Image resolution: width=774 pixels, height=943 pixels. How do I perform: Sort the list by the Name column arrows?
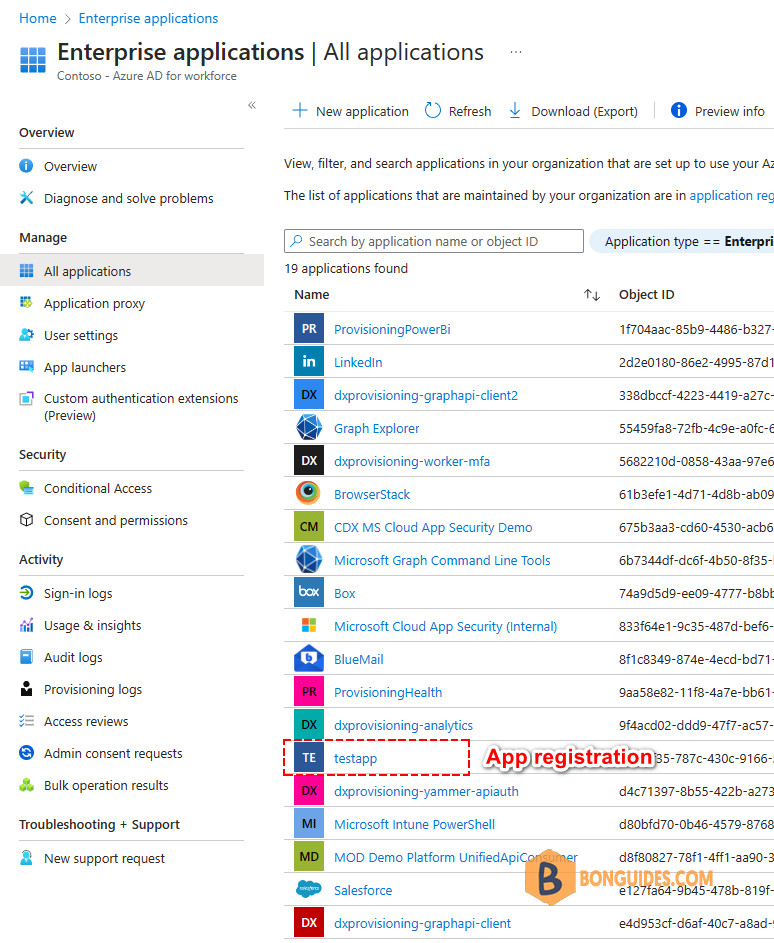tap(592, 295)
